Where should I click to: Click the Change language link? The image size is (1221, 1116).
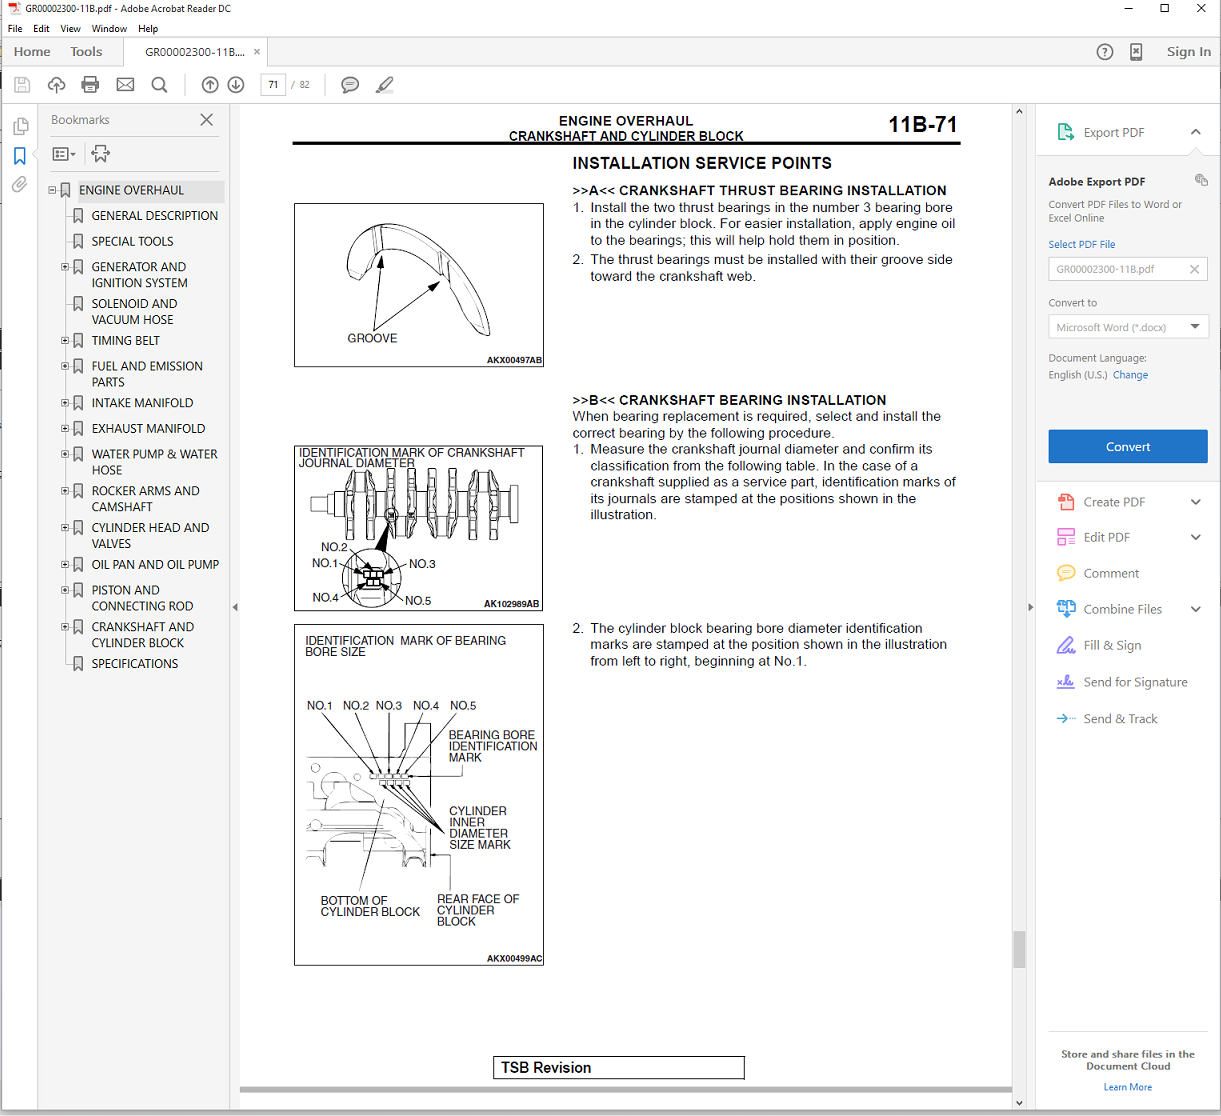coord(1130,375)
